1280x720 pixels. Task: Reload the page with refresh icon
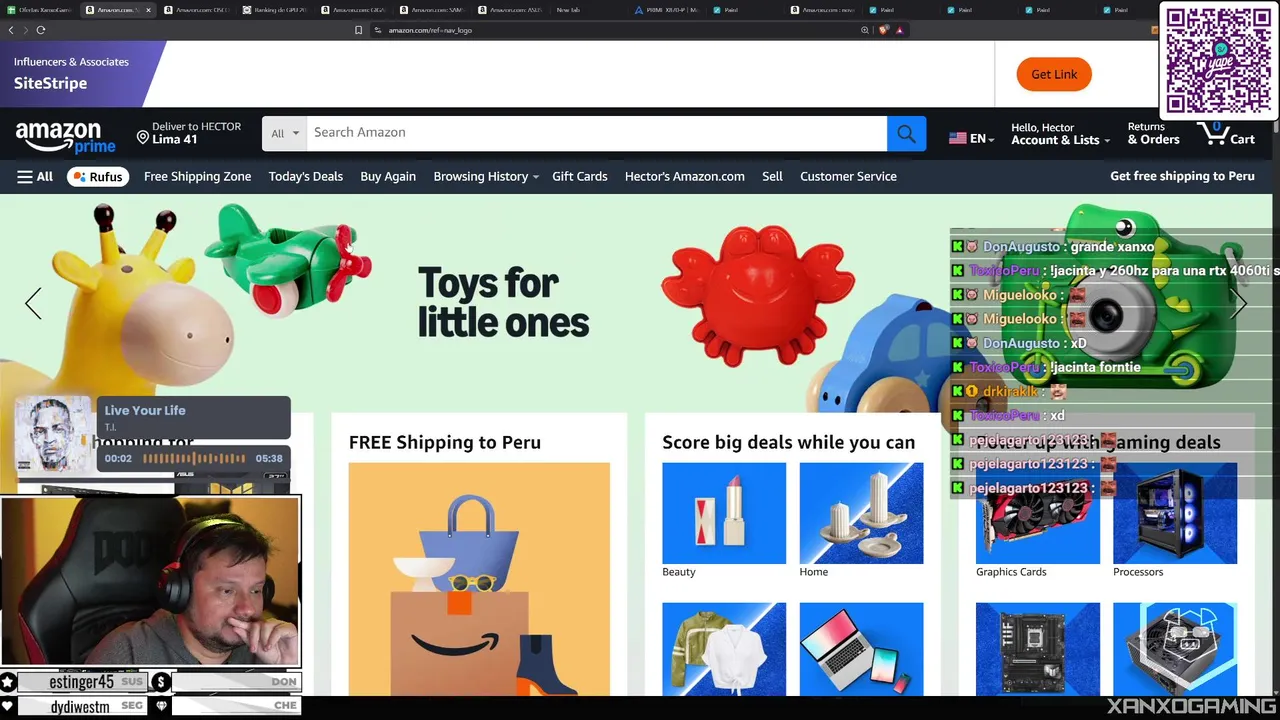[41, 30]
